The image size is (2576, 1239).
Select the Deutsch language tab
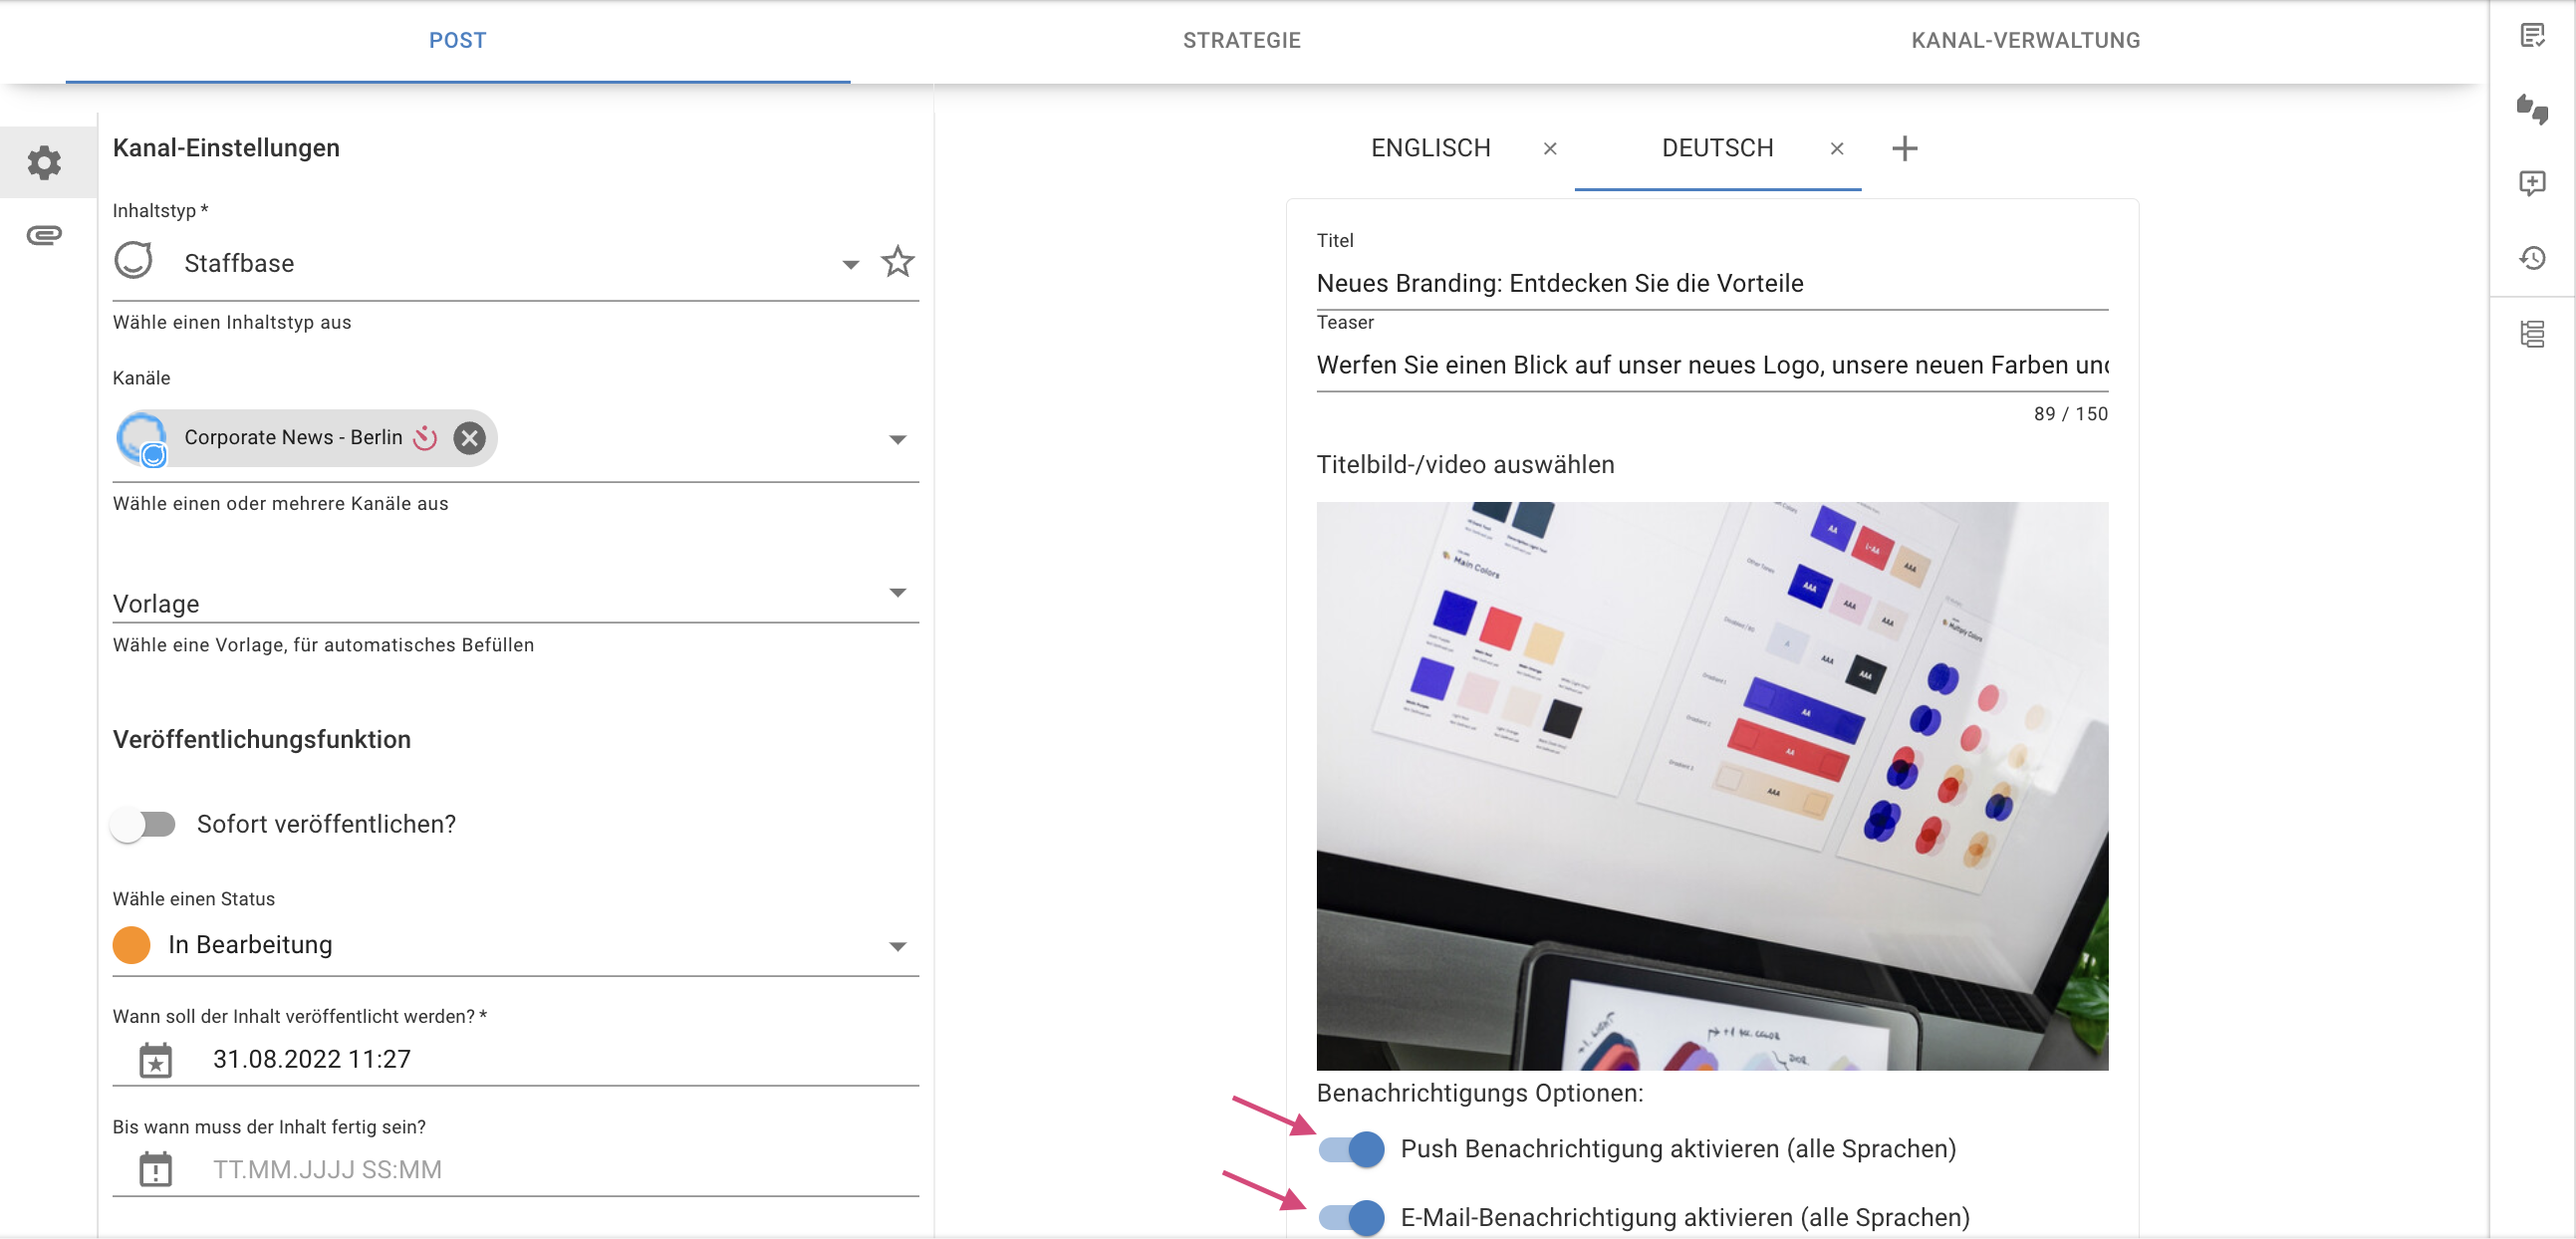[1718, 149]
